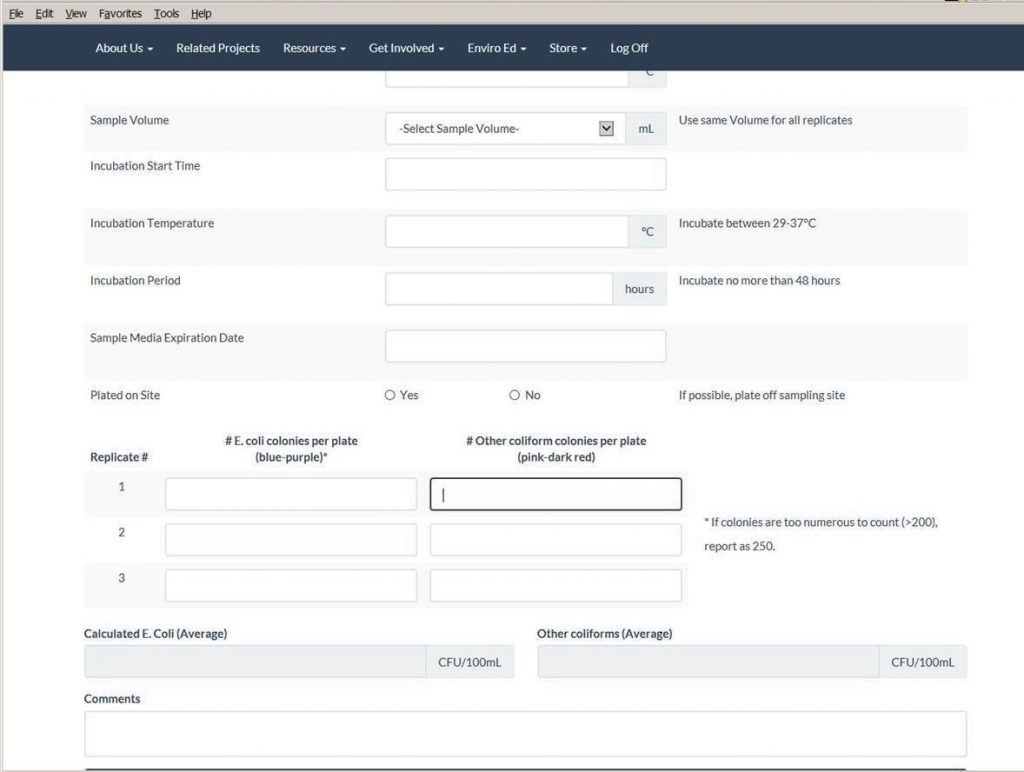Screen dimensions: 1024x772
Task: Expand the Resources navigation menu
Action: 314,48
